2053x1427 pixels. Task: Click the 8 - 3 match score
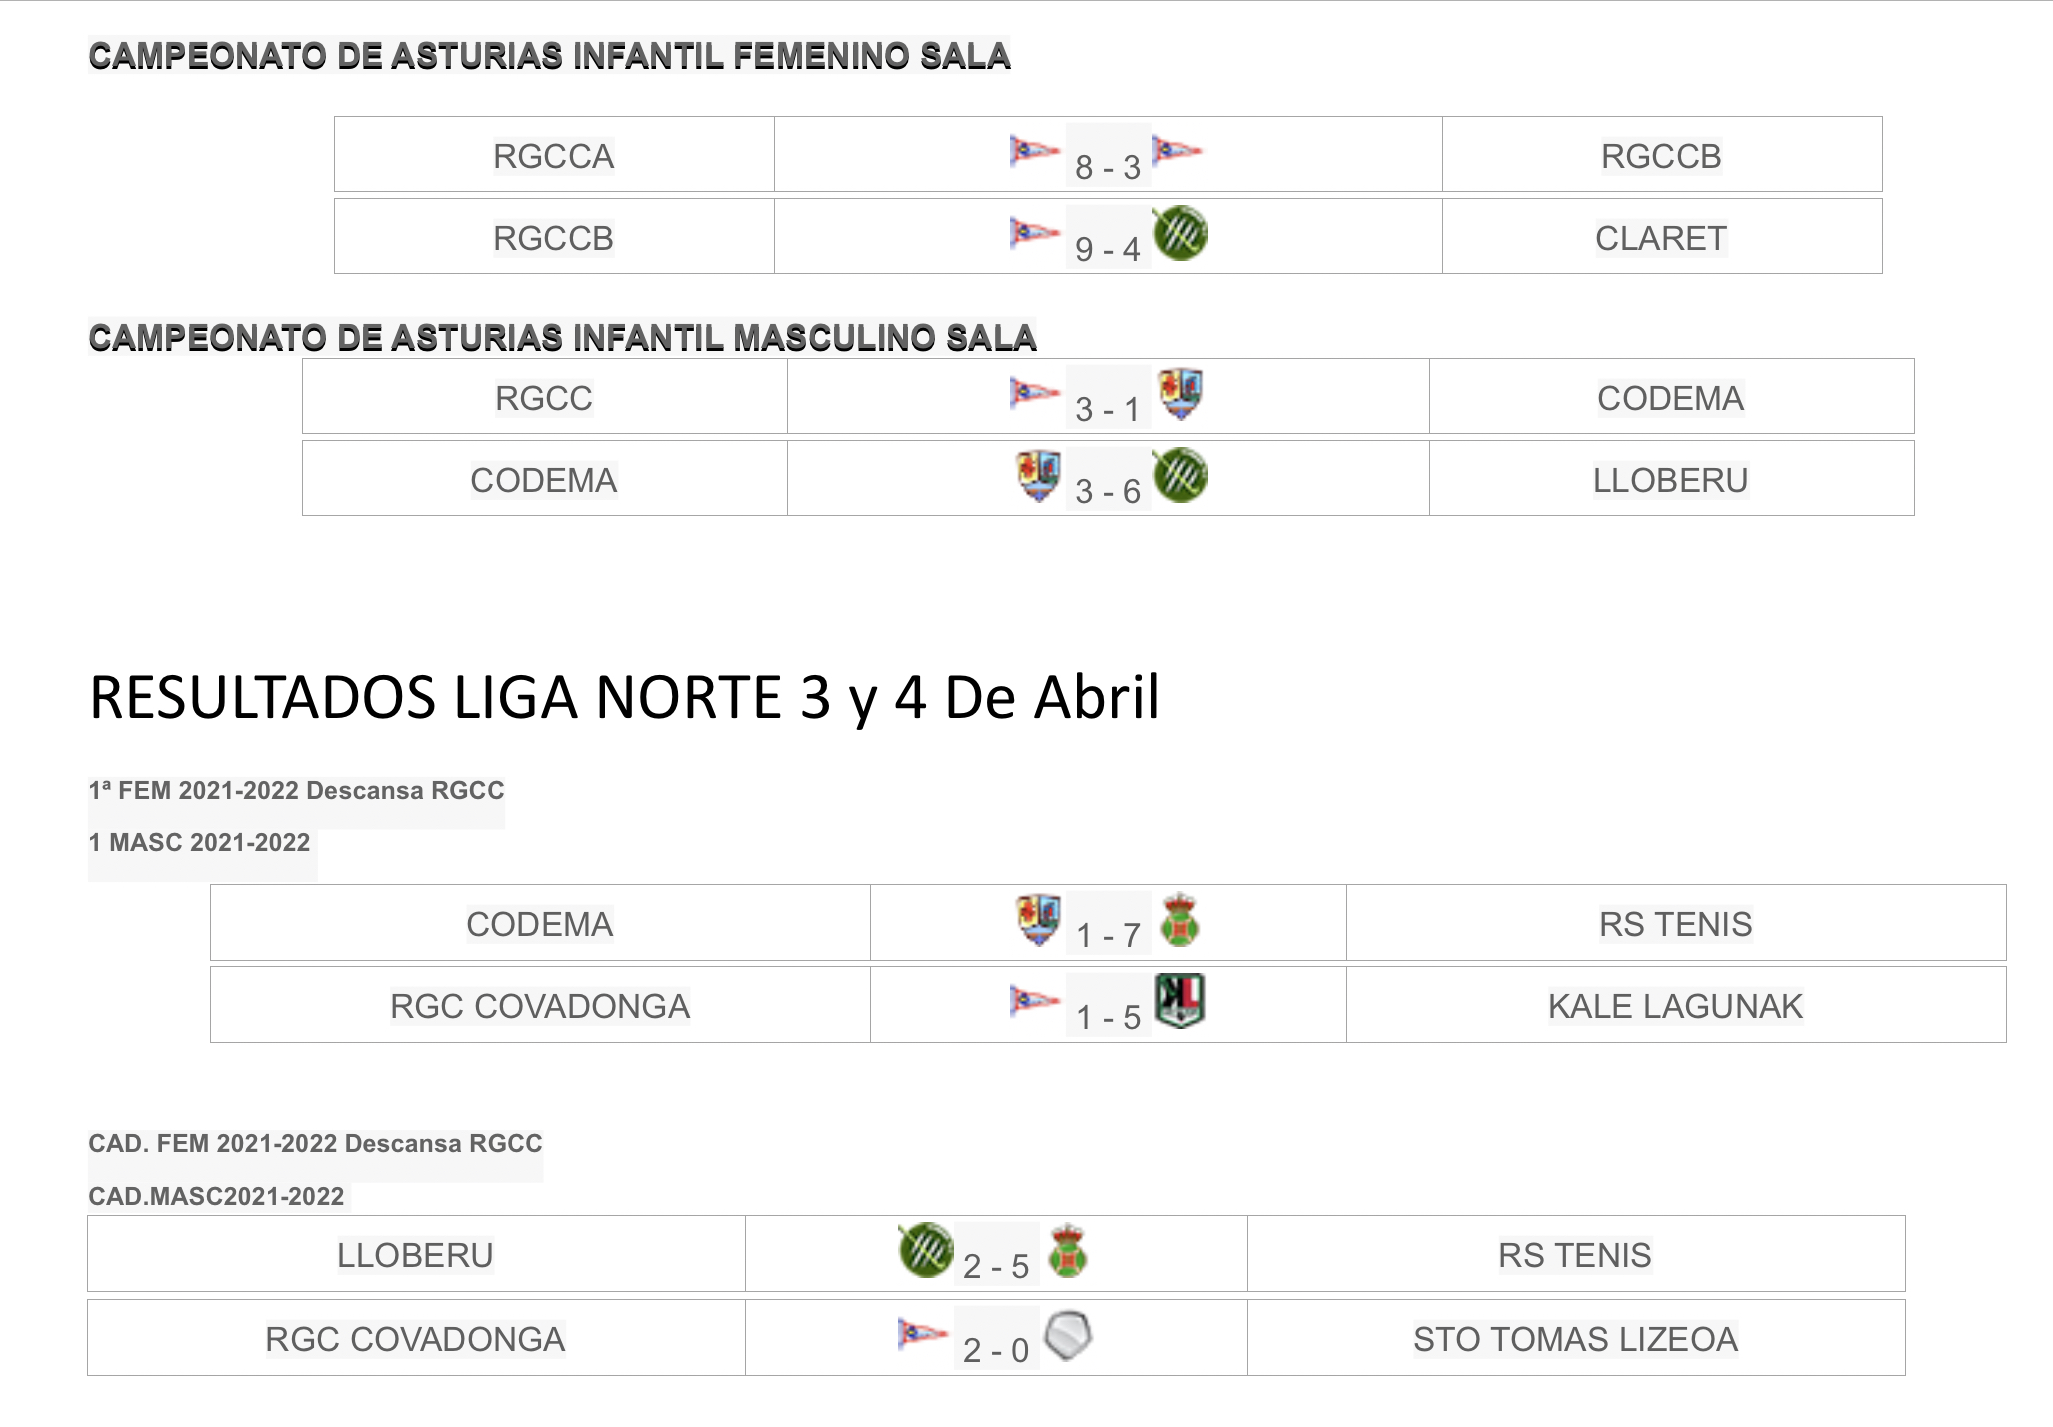point(1107,167)
